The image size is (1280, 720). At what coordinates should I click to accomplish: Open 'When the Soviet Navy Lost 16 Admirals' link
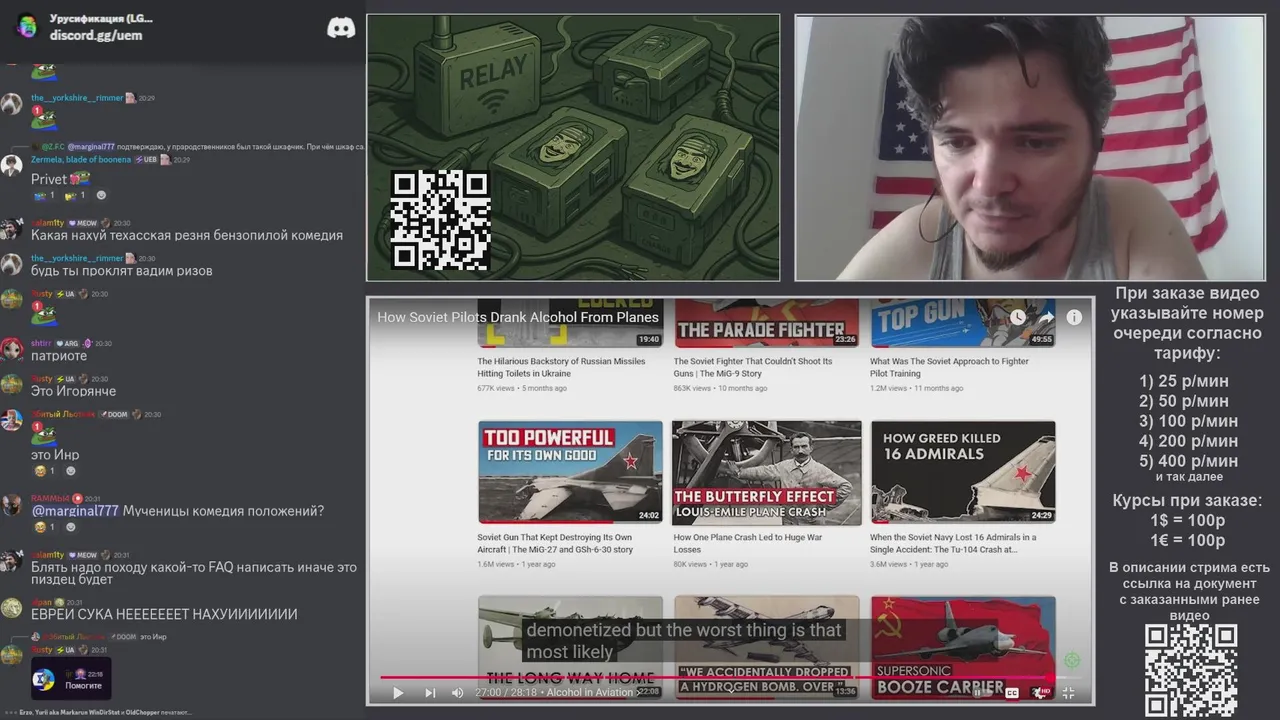[953, 543]
